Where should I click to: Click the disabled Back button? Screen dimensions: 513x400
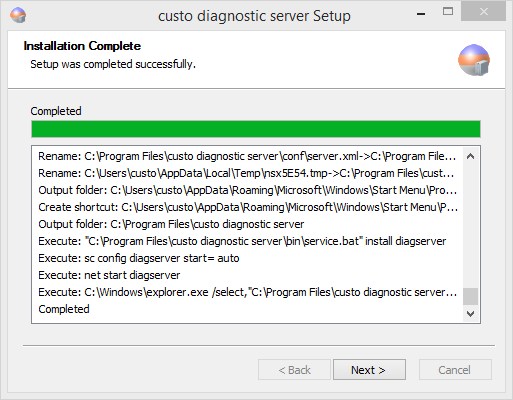(x=294, y=369)
